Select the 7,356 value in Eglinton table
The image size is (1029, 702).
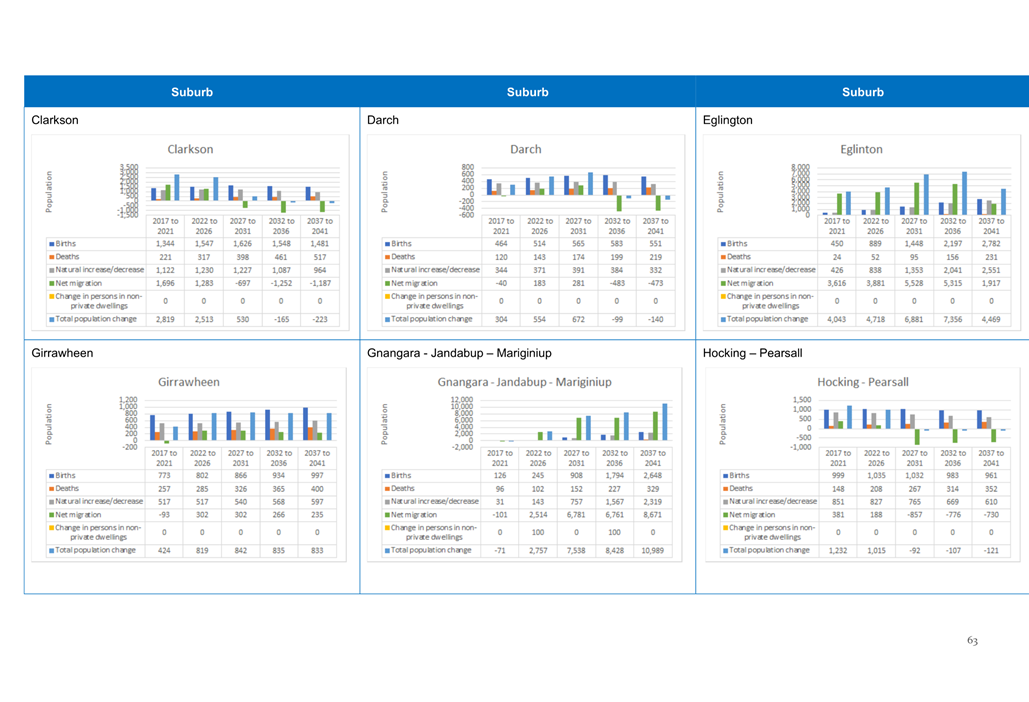(952, 319)
